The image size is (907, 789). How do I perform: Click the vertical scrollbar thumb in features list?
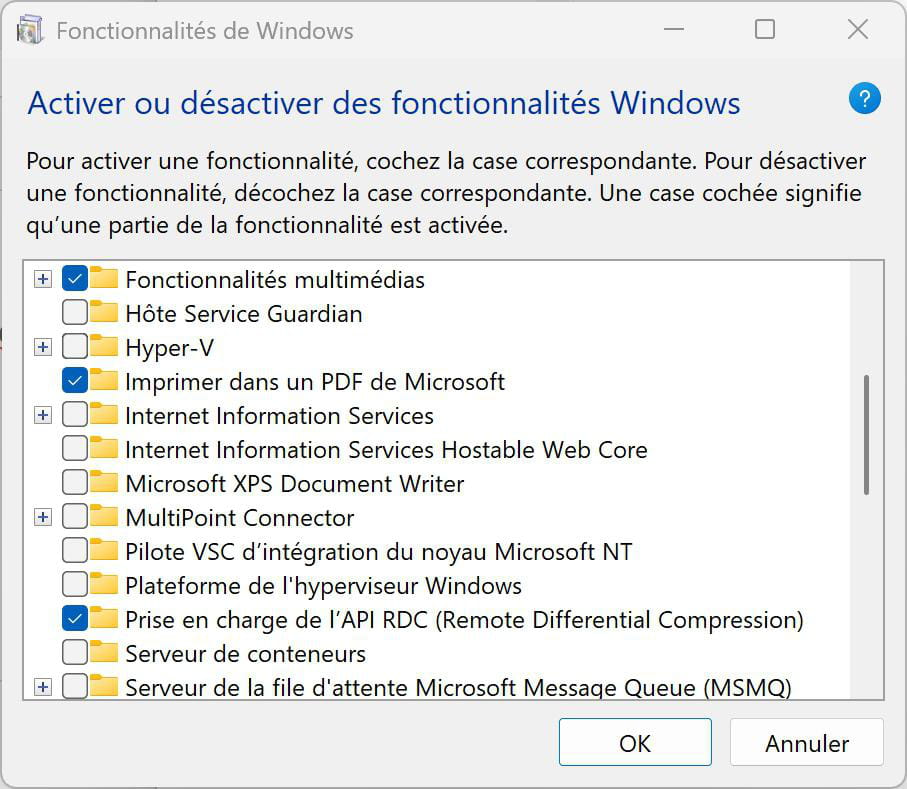pos(866,435)
